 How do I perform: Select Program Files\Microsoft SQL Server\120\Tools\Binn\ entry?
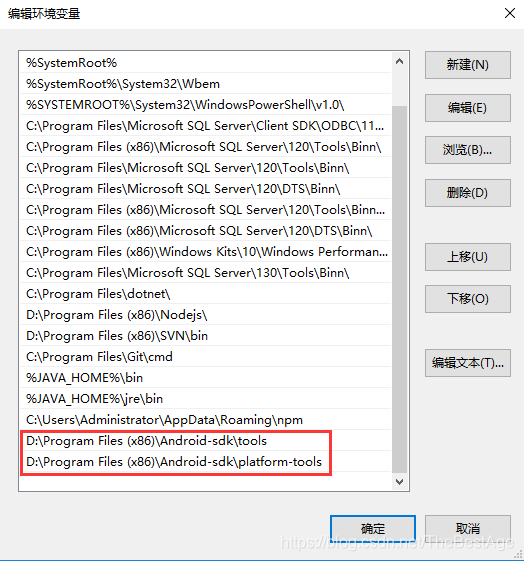pos(206,168)
